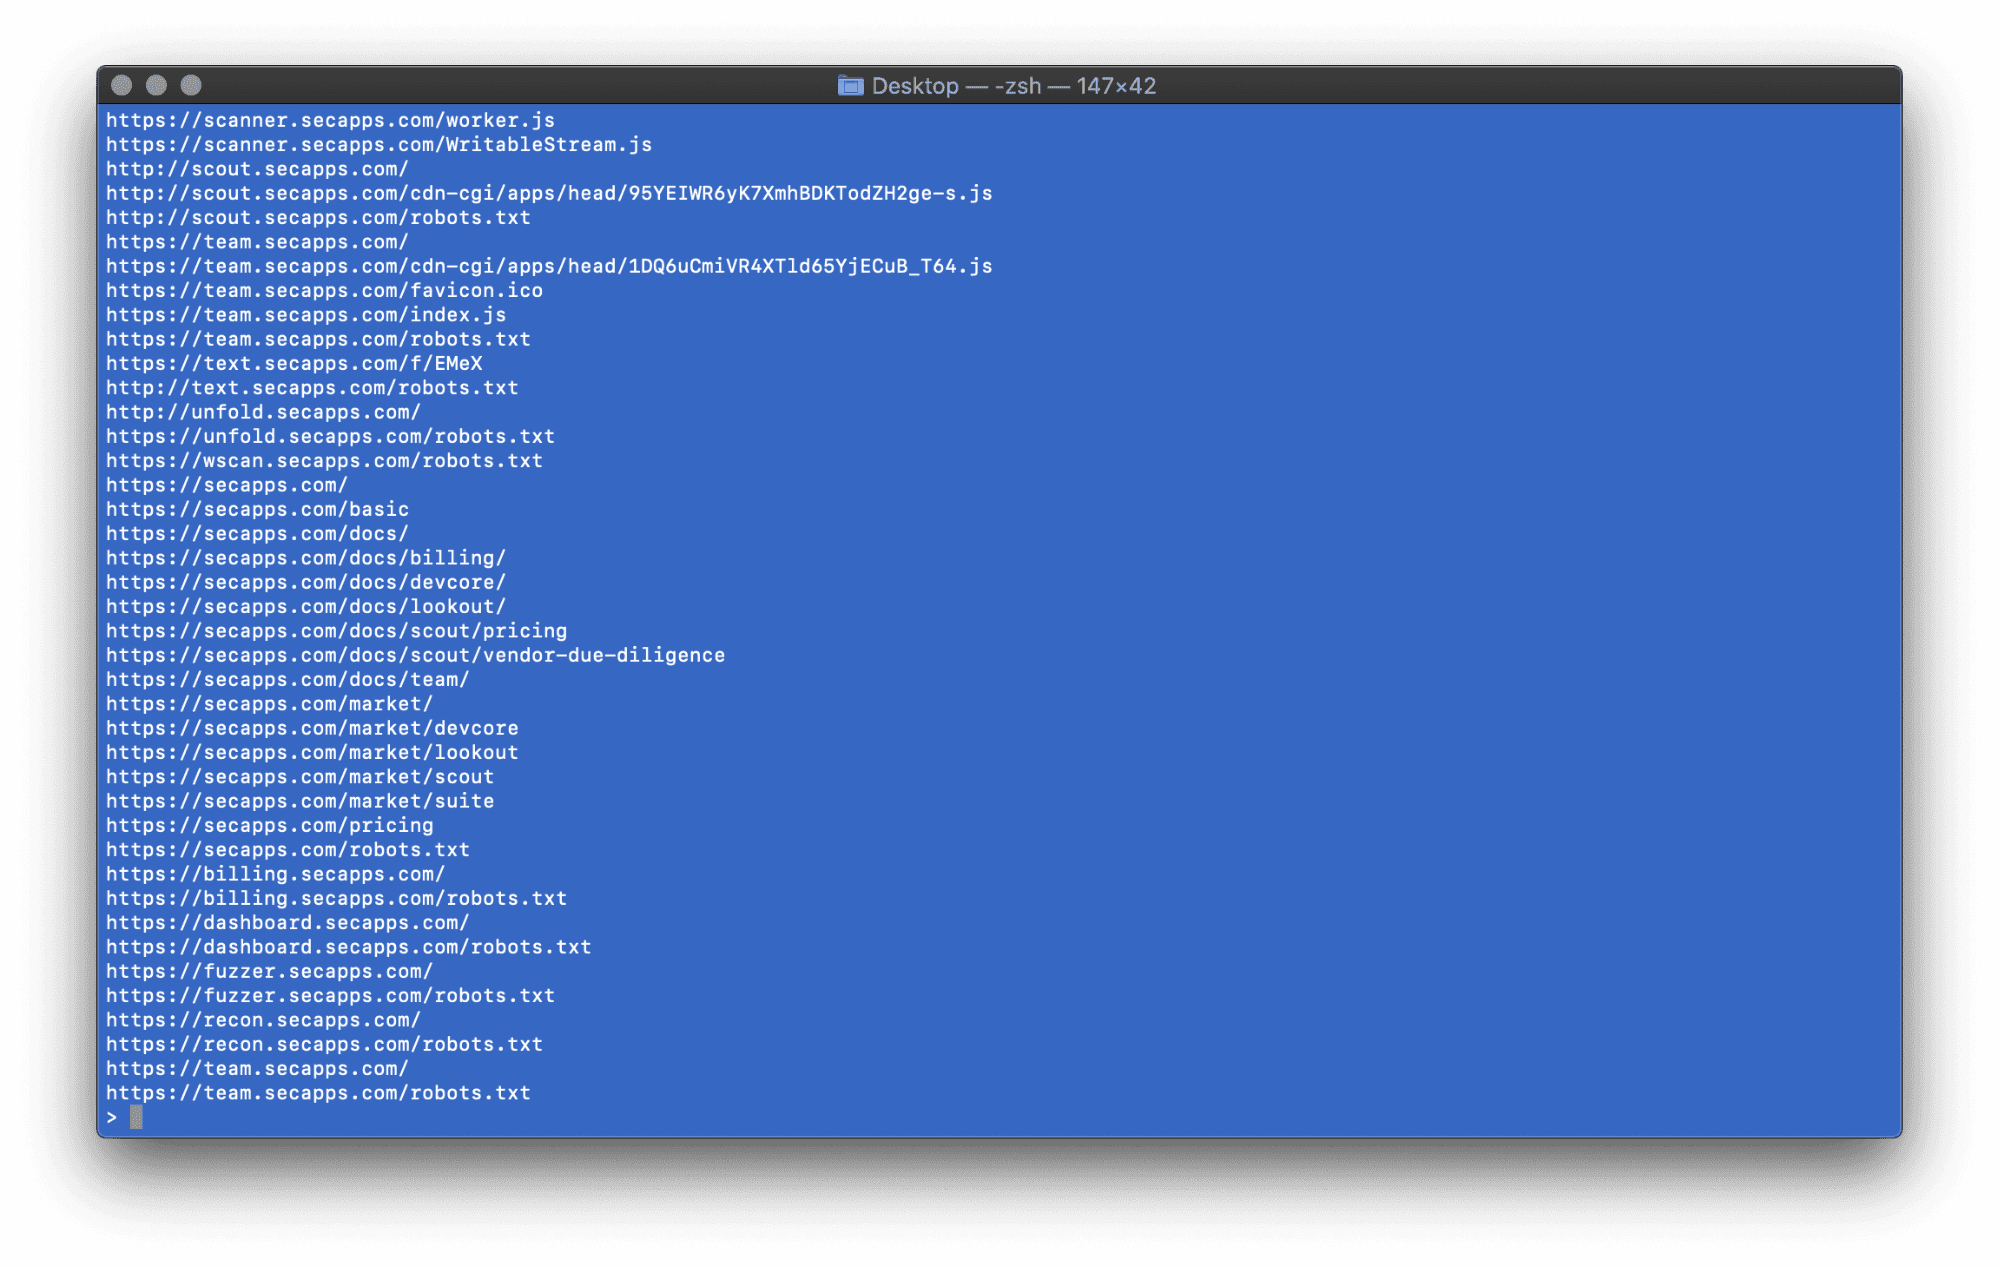
Task: Click line https://scanner.secapps.com/worker.js
Action: [x=331, y=121]
